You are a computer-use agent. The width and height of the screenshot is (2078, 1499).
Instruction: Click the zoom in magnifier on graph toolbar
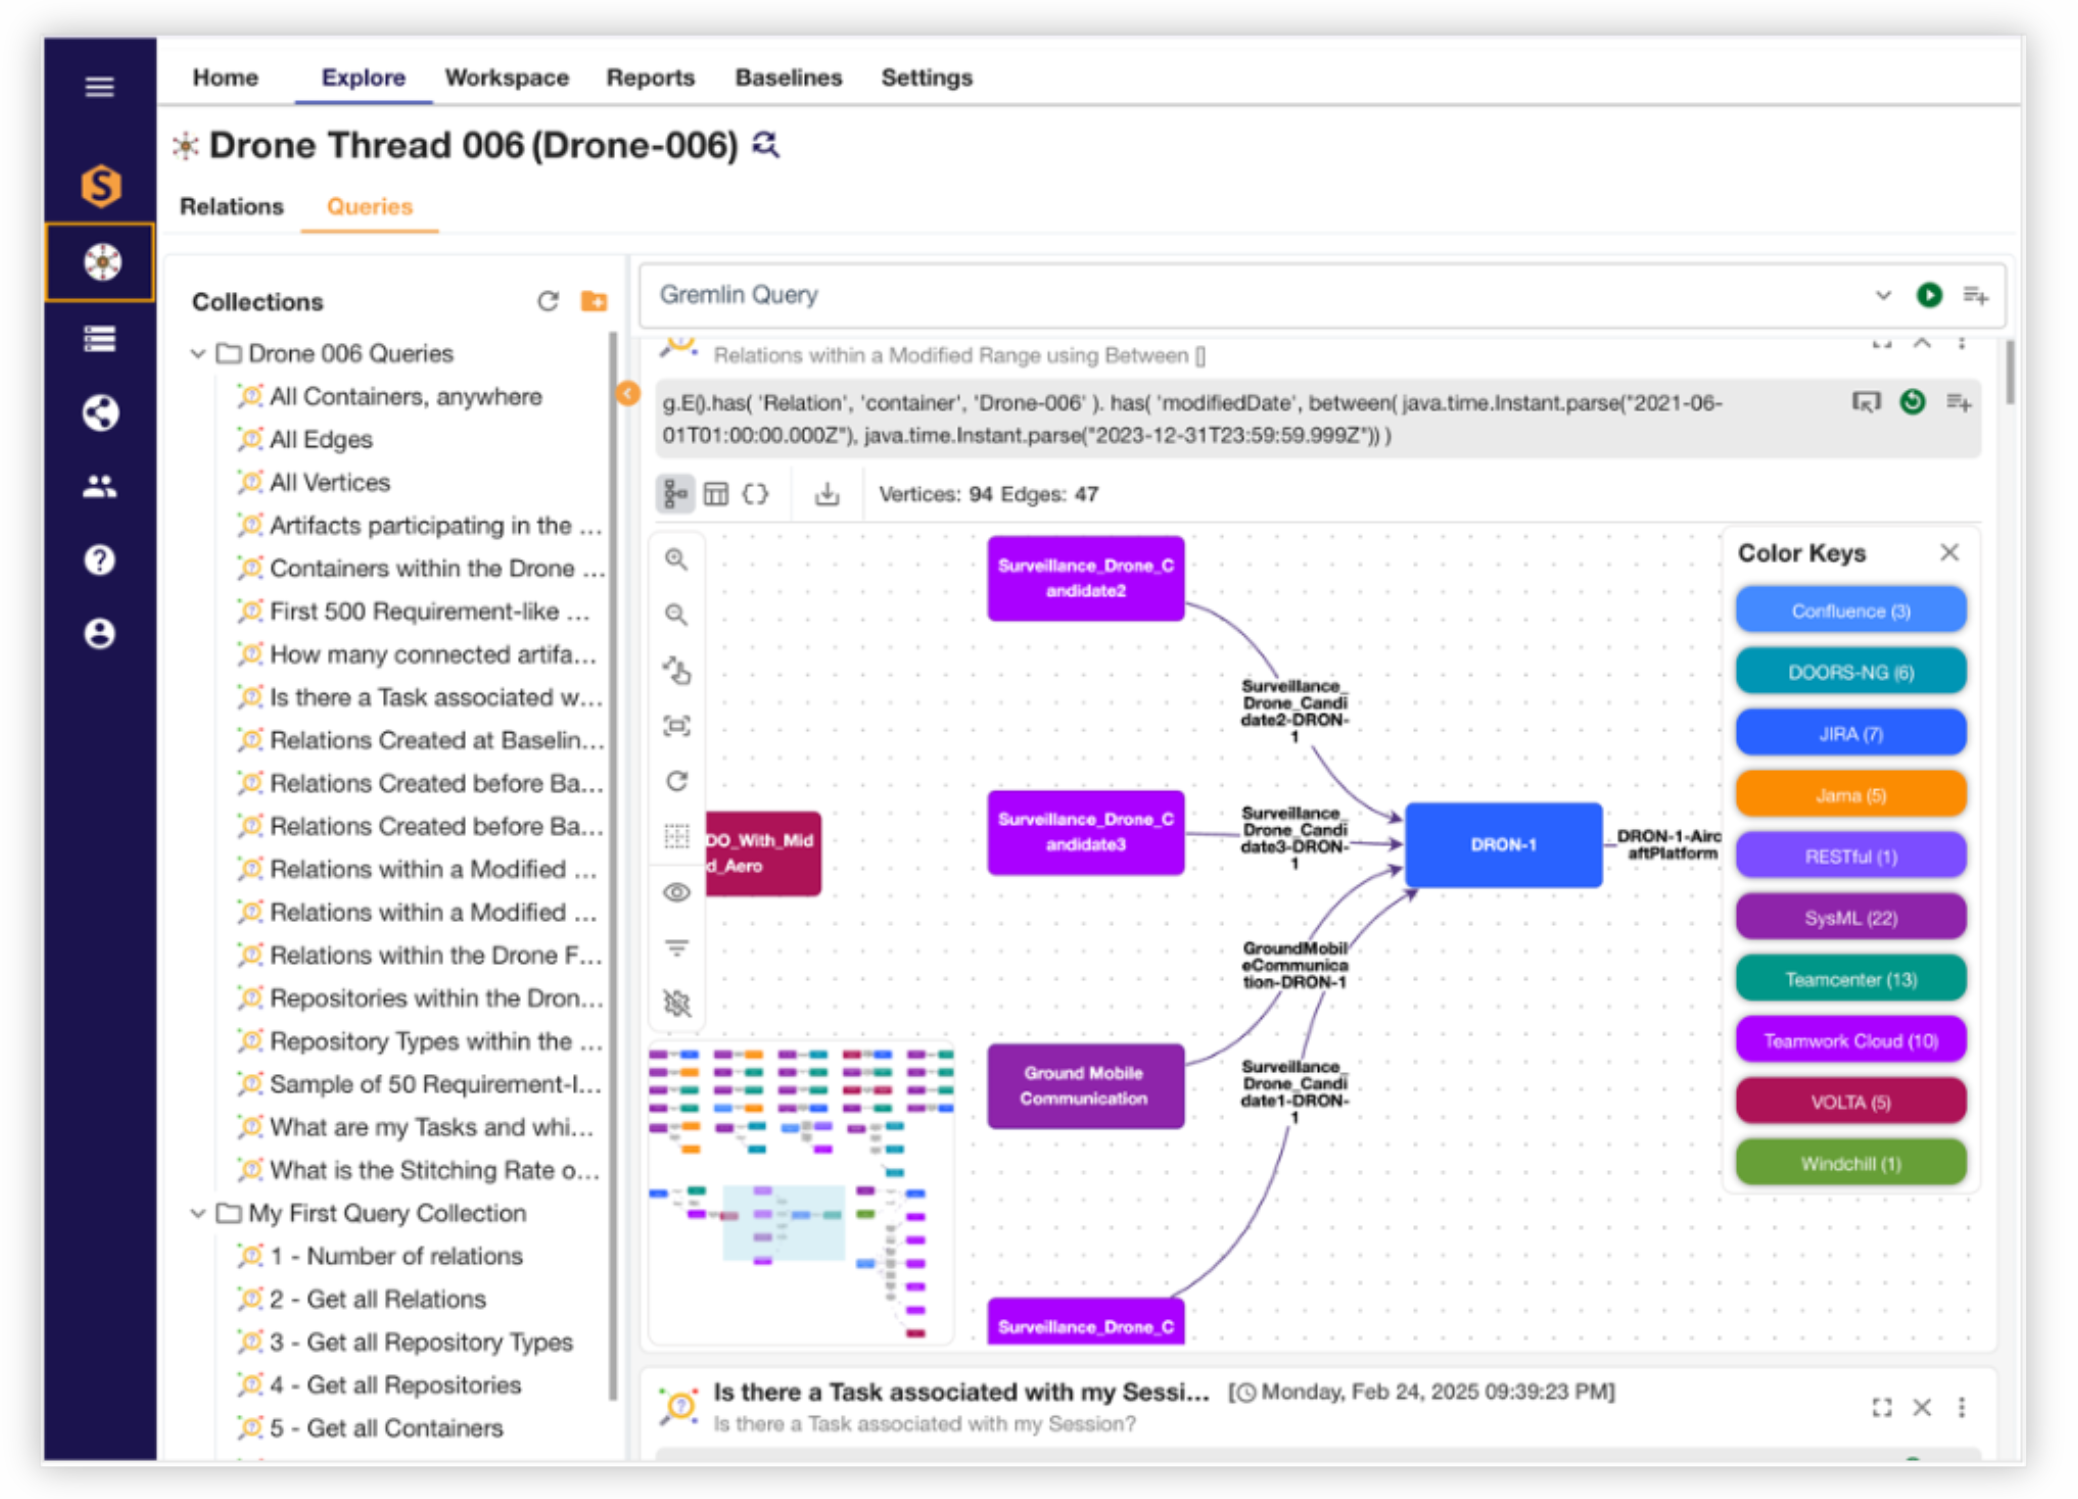click(677, 559)
